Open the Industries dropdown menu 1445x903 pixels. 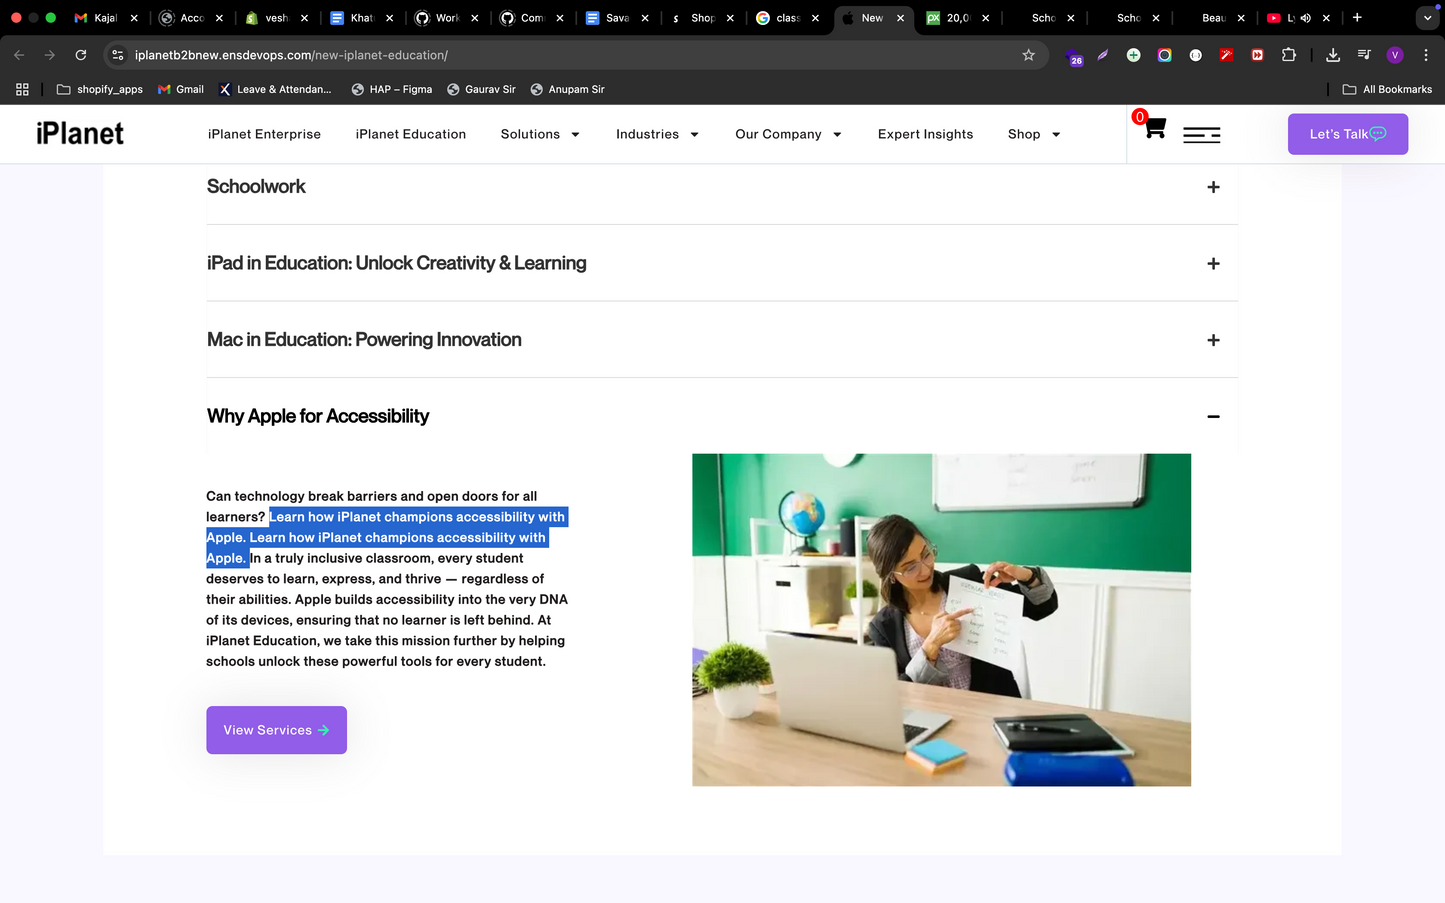click(657, 134)
